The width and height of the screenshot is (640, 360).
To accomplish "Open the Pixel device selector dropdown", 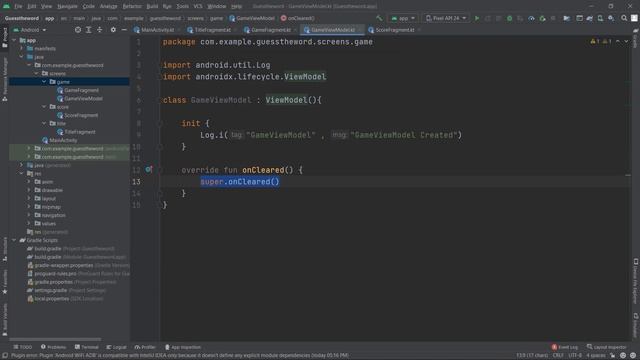I will point(446,18).
